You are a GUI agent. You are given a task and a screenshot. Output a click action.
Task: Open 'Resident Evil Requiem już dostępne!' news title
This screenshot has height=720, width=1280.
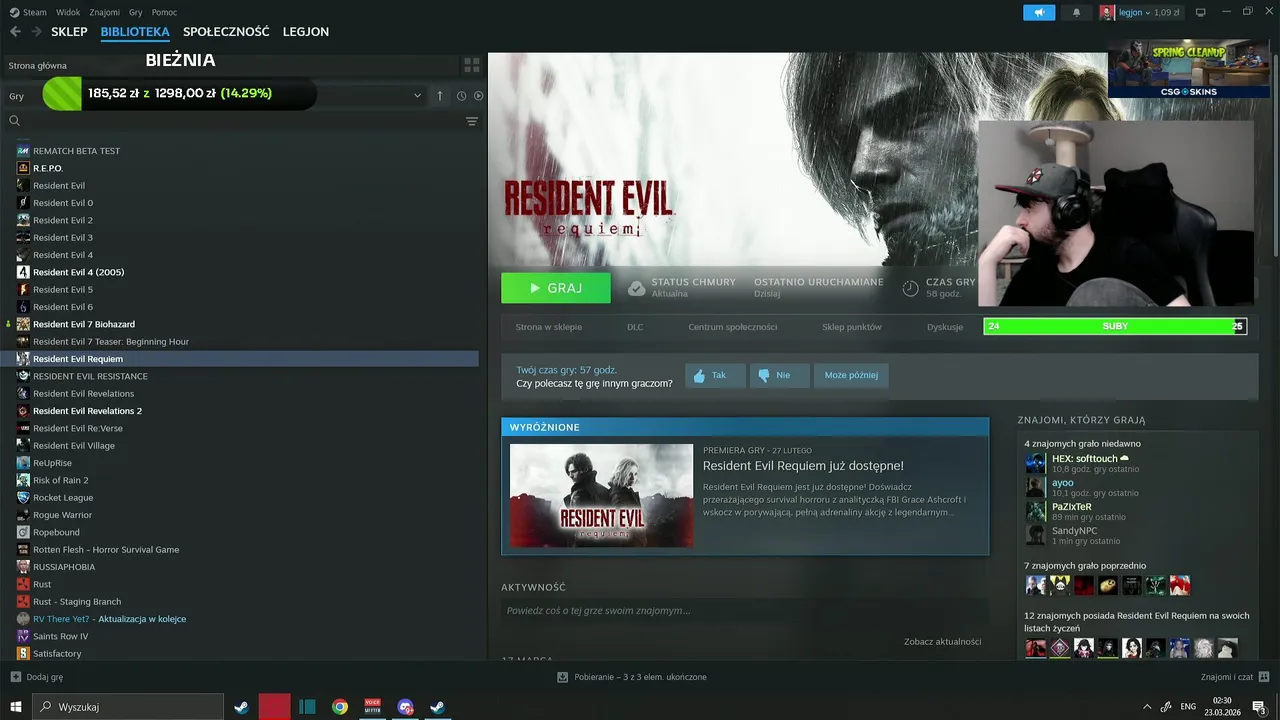point(803,466)
